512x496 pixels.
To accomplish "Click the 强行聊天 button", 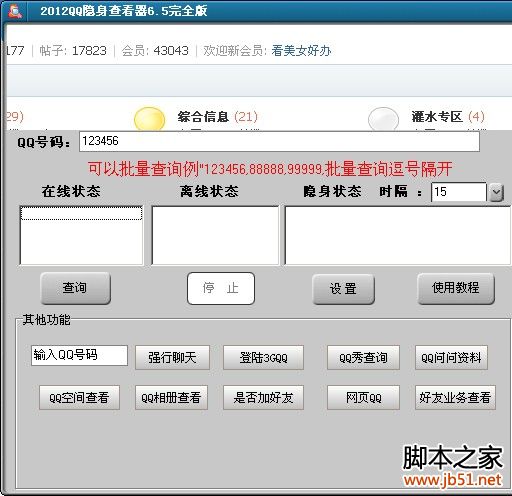I will pyautogui.click(x=172, y=358).
